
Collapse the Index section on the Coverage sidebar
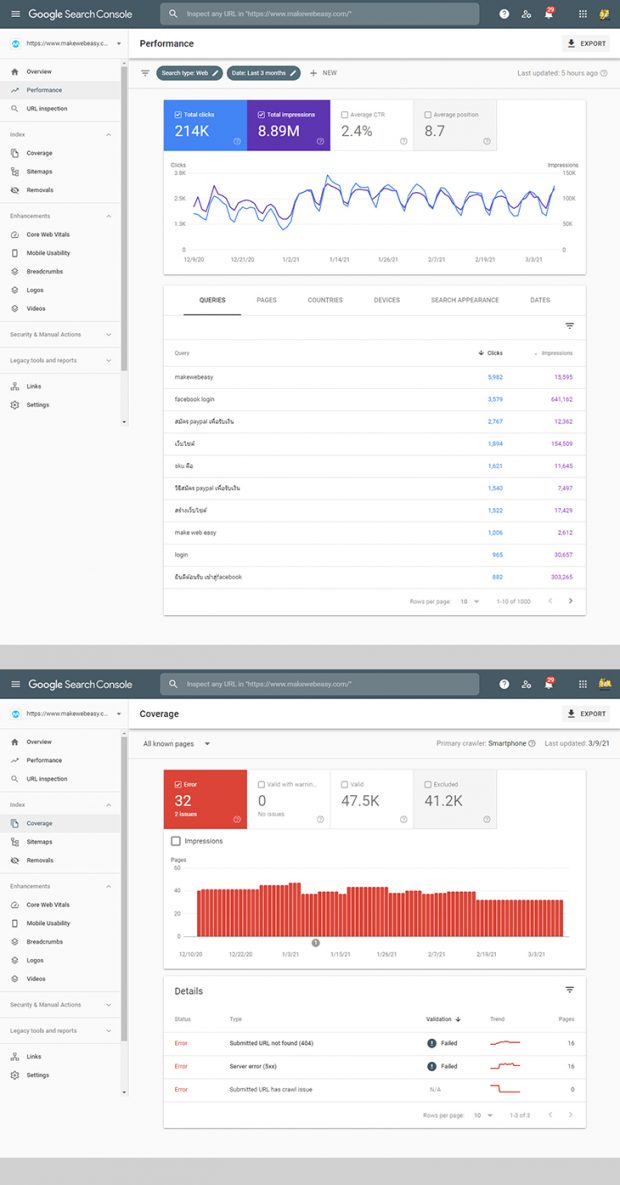pos(108,805)
